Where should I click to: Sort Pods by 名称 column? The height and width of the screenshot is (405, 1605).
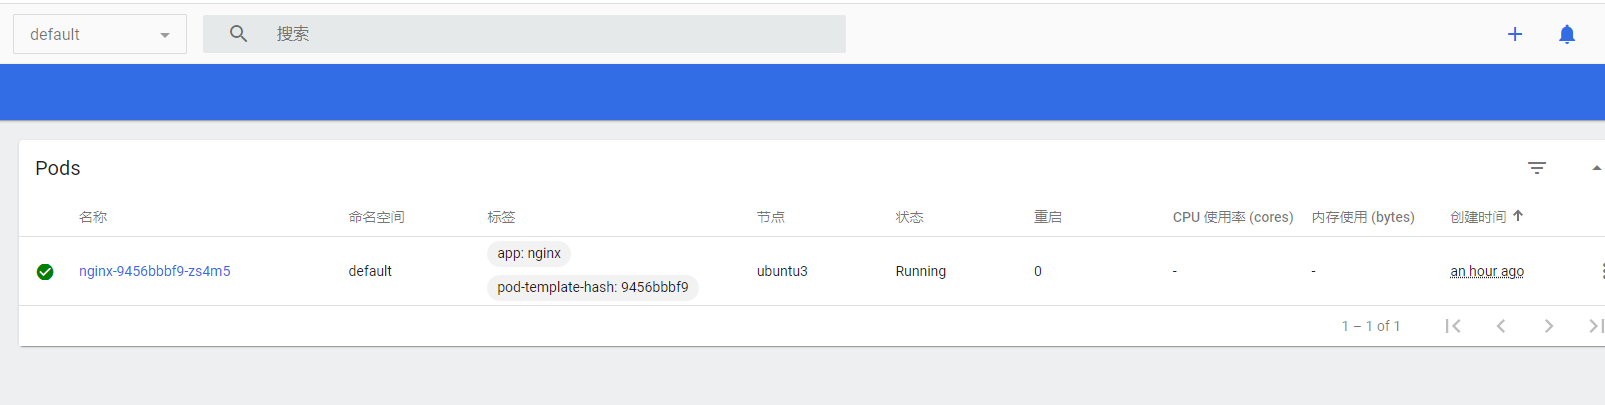click(93, 217)
